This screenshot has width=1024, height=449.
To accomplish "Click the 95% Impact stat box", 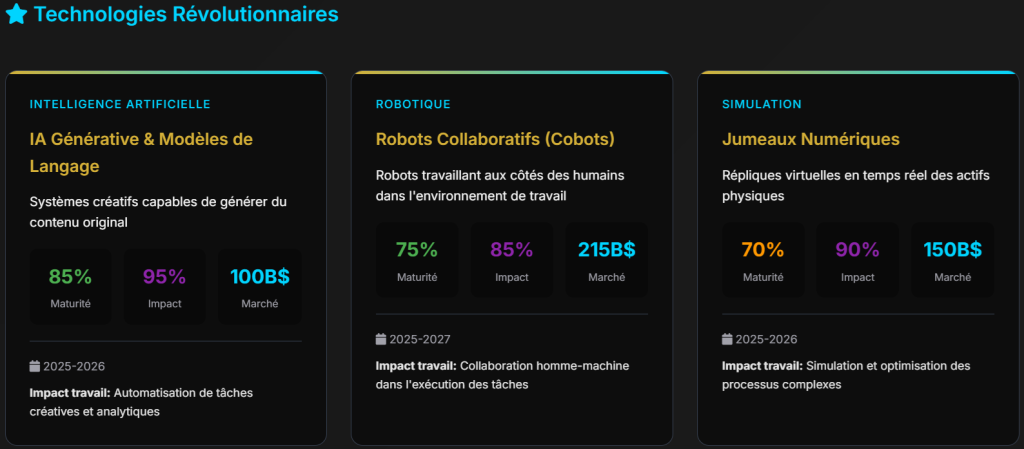I will click(165, 287).
